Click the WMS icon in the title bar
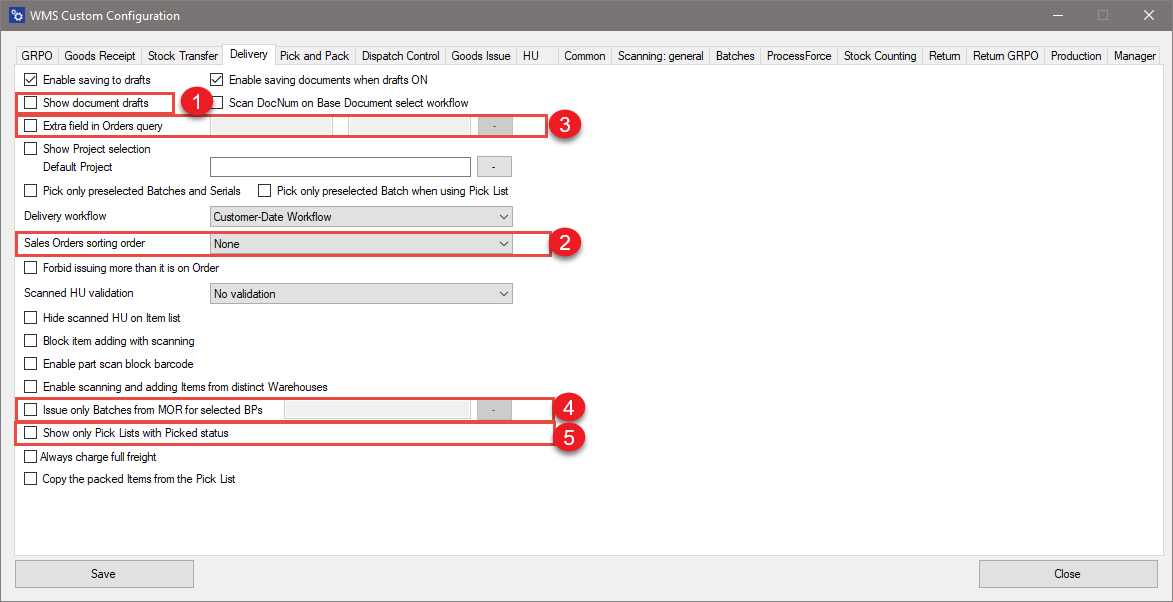The height and width of the screenshot is (602, 1173). [x=15, y=15]
